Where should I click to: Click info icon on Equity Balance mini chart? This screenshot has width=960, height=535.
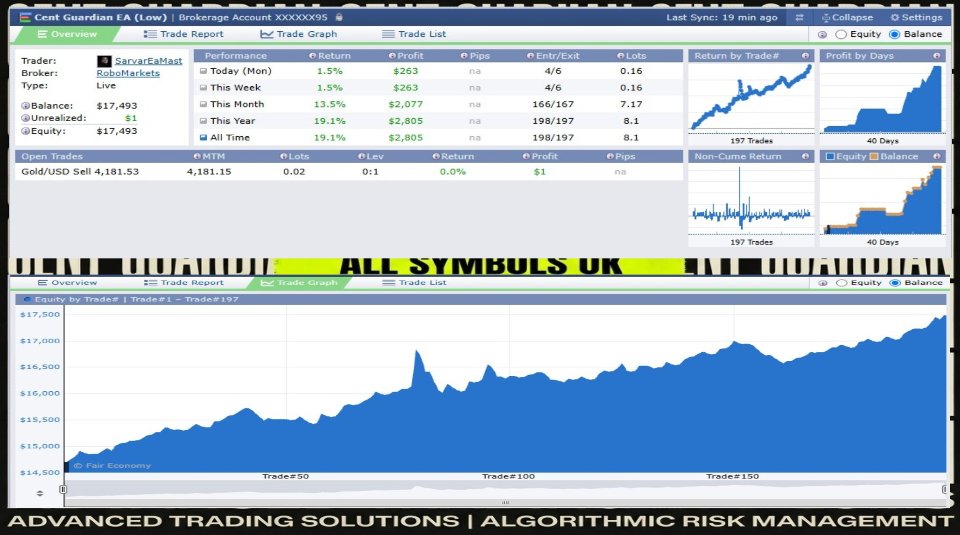(937, 157)
